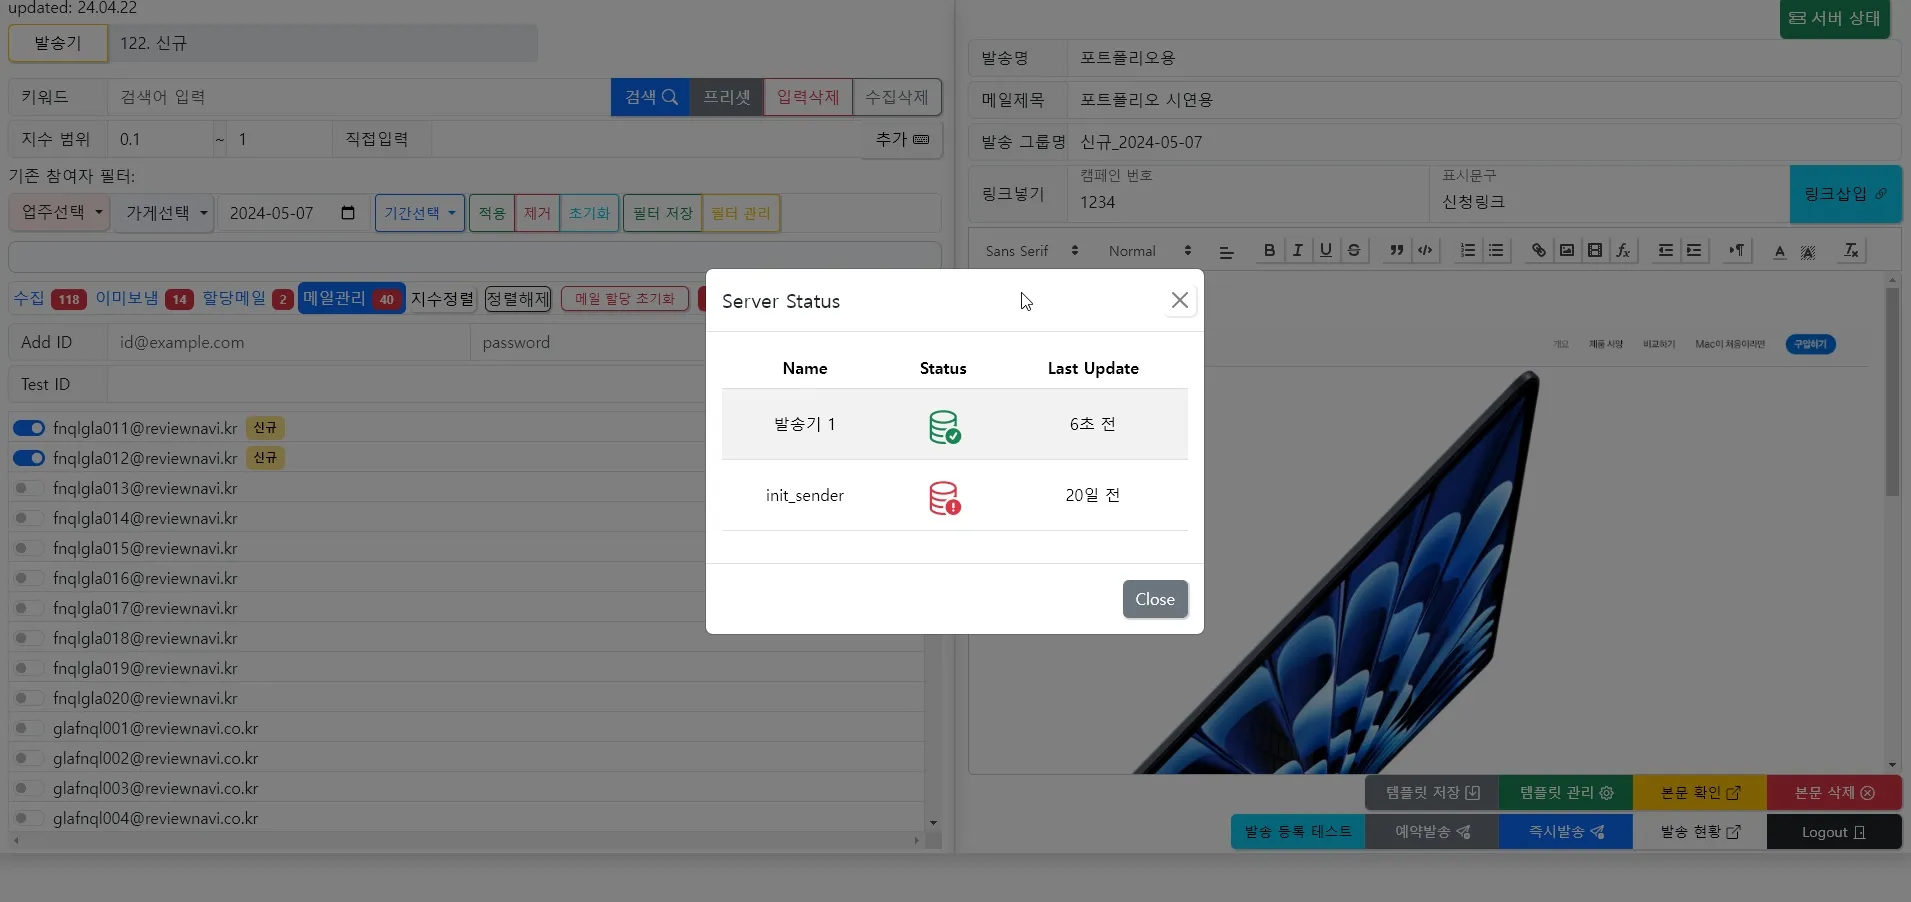Enable the switch for glafnql003@reviewnavi.co.kr
Image resolution: width=1911 pixels, height=902 pixels.
click(x=29, y=788)
